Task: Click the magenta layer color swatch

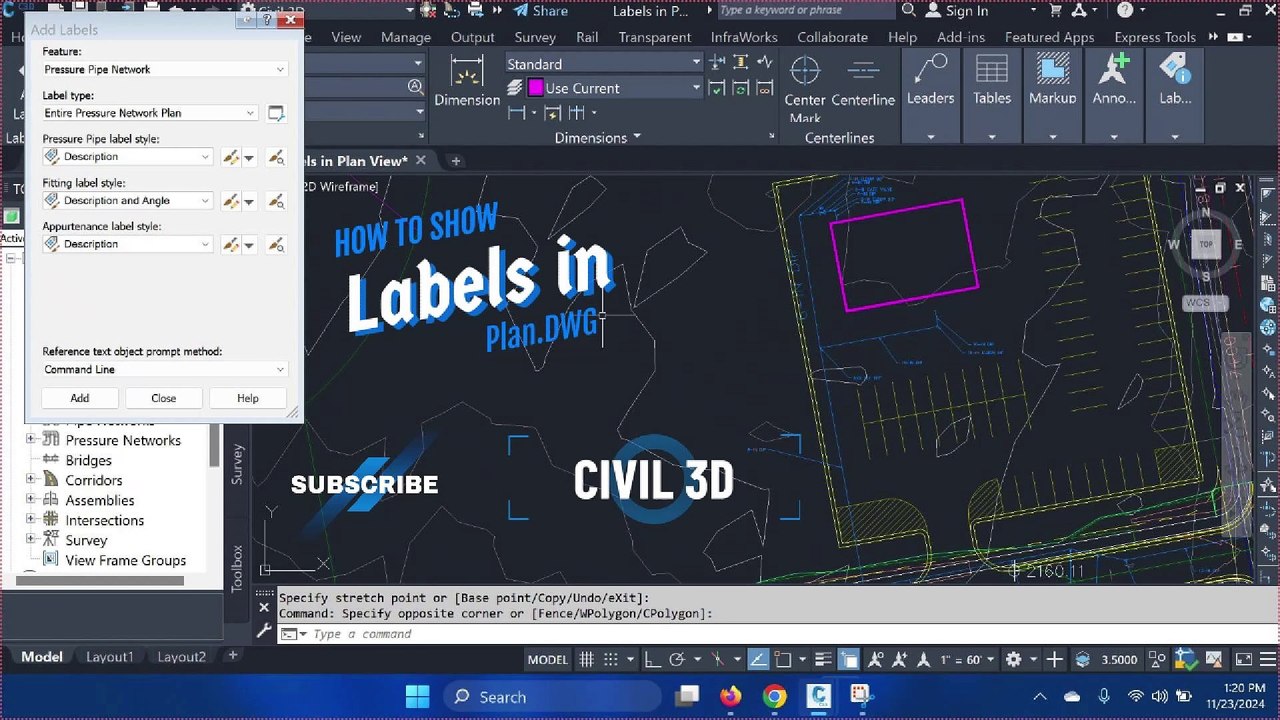Action: (536, 88)
